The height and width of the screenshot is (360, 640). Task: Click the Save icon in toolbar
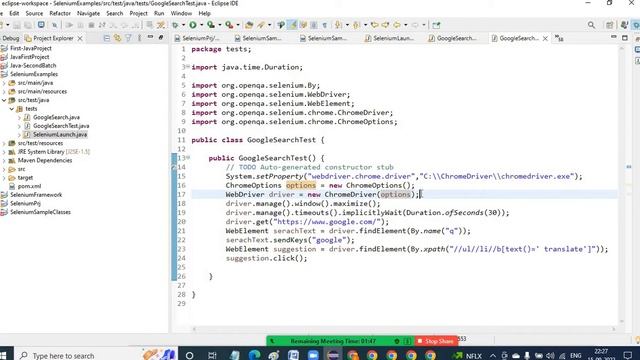[x=17, y=25]
